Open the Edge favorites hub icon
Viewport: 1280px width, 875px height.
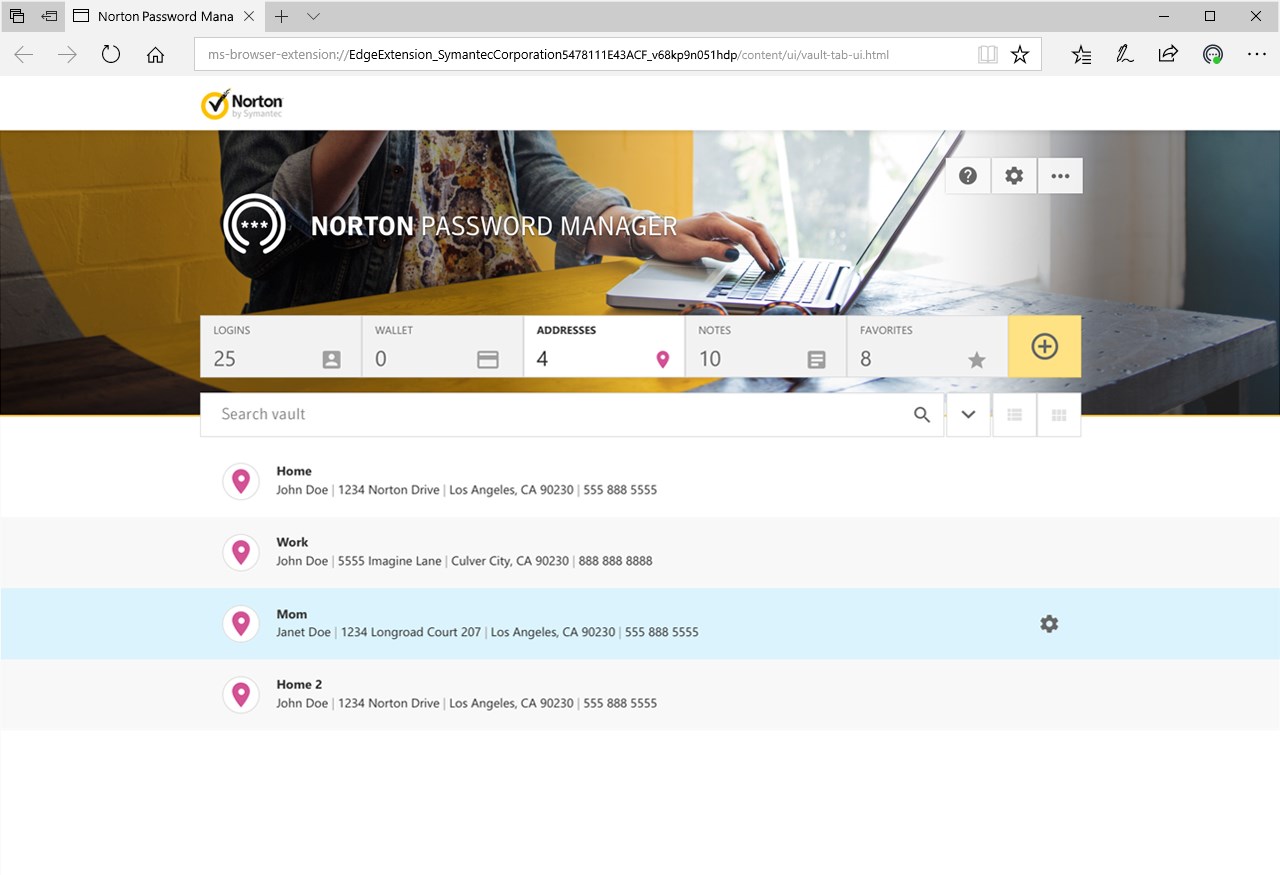click(x=1081, y=55)
